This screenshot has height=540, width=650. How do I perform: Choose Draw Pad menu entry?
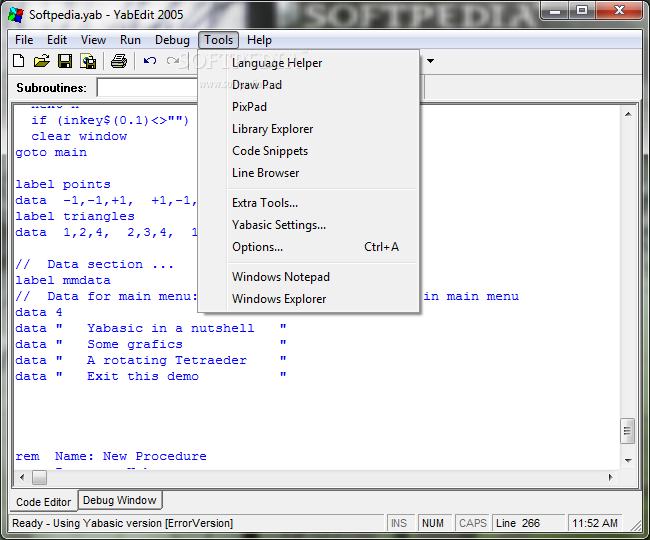(309, 85)
